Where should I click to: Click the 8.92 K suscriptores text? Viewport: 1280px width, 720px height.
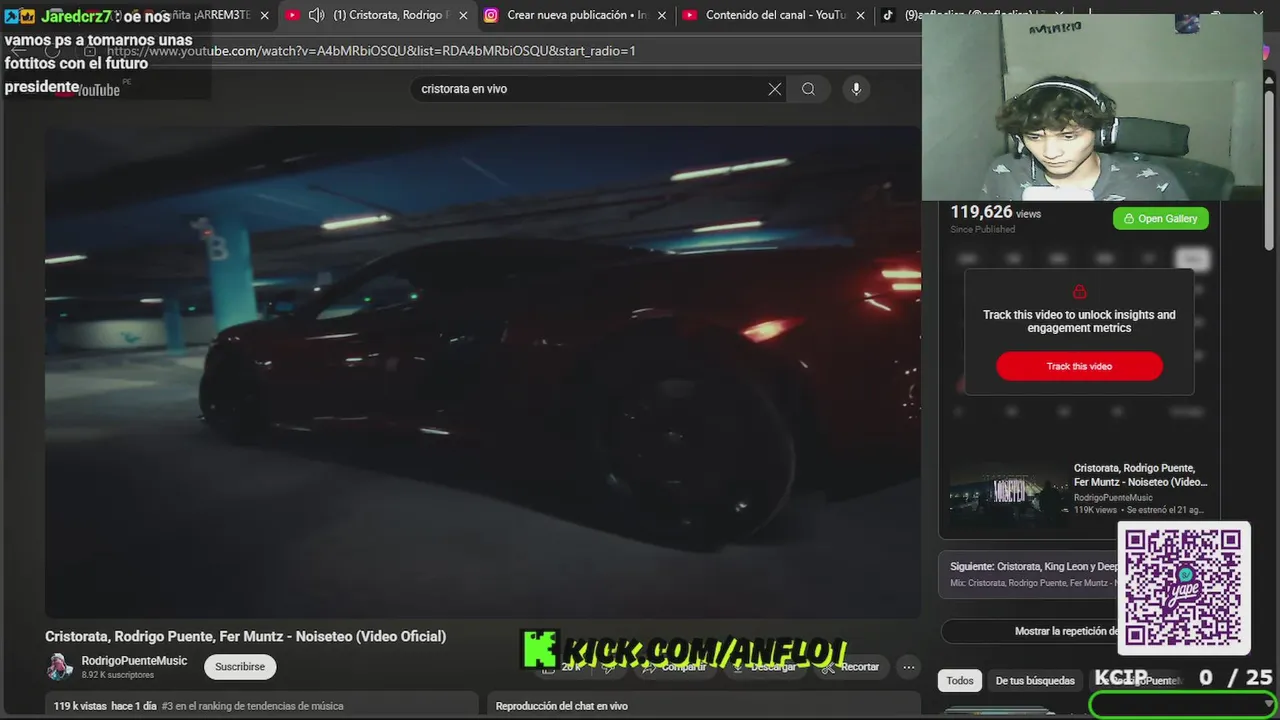tap(118, 675)
